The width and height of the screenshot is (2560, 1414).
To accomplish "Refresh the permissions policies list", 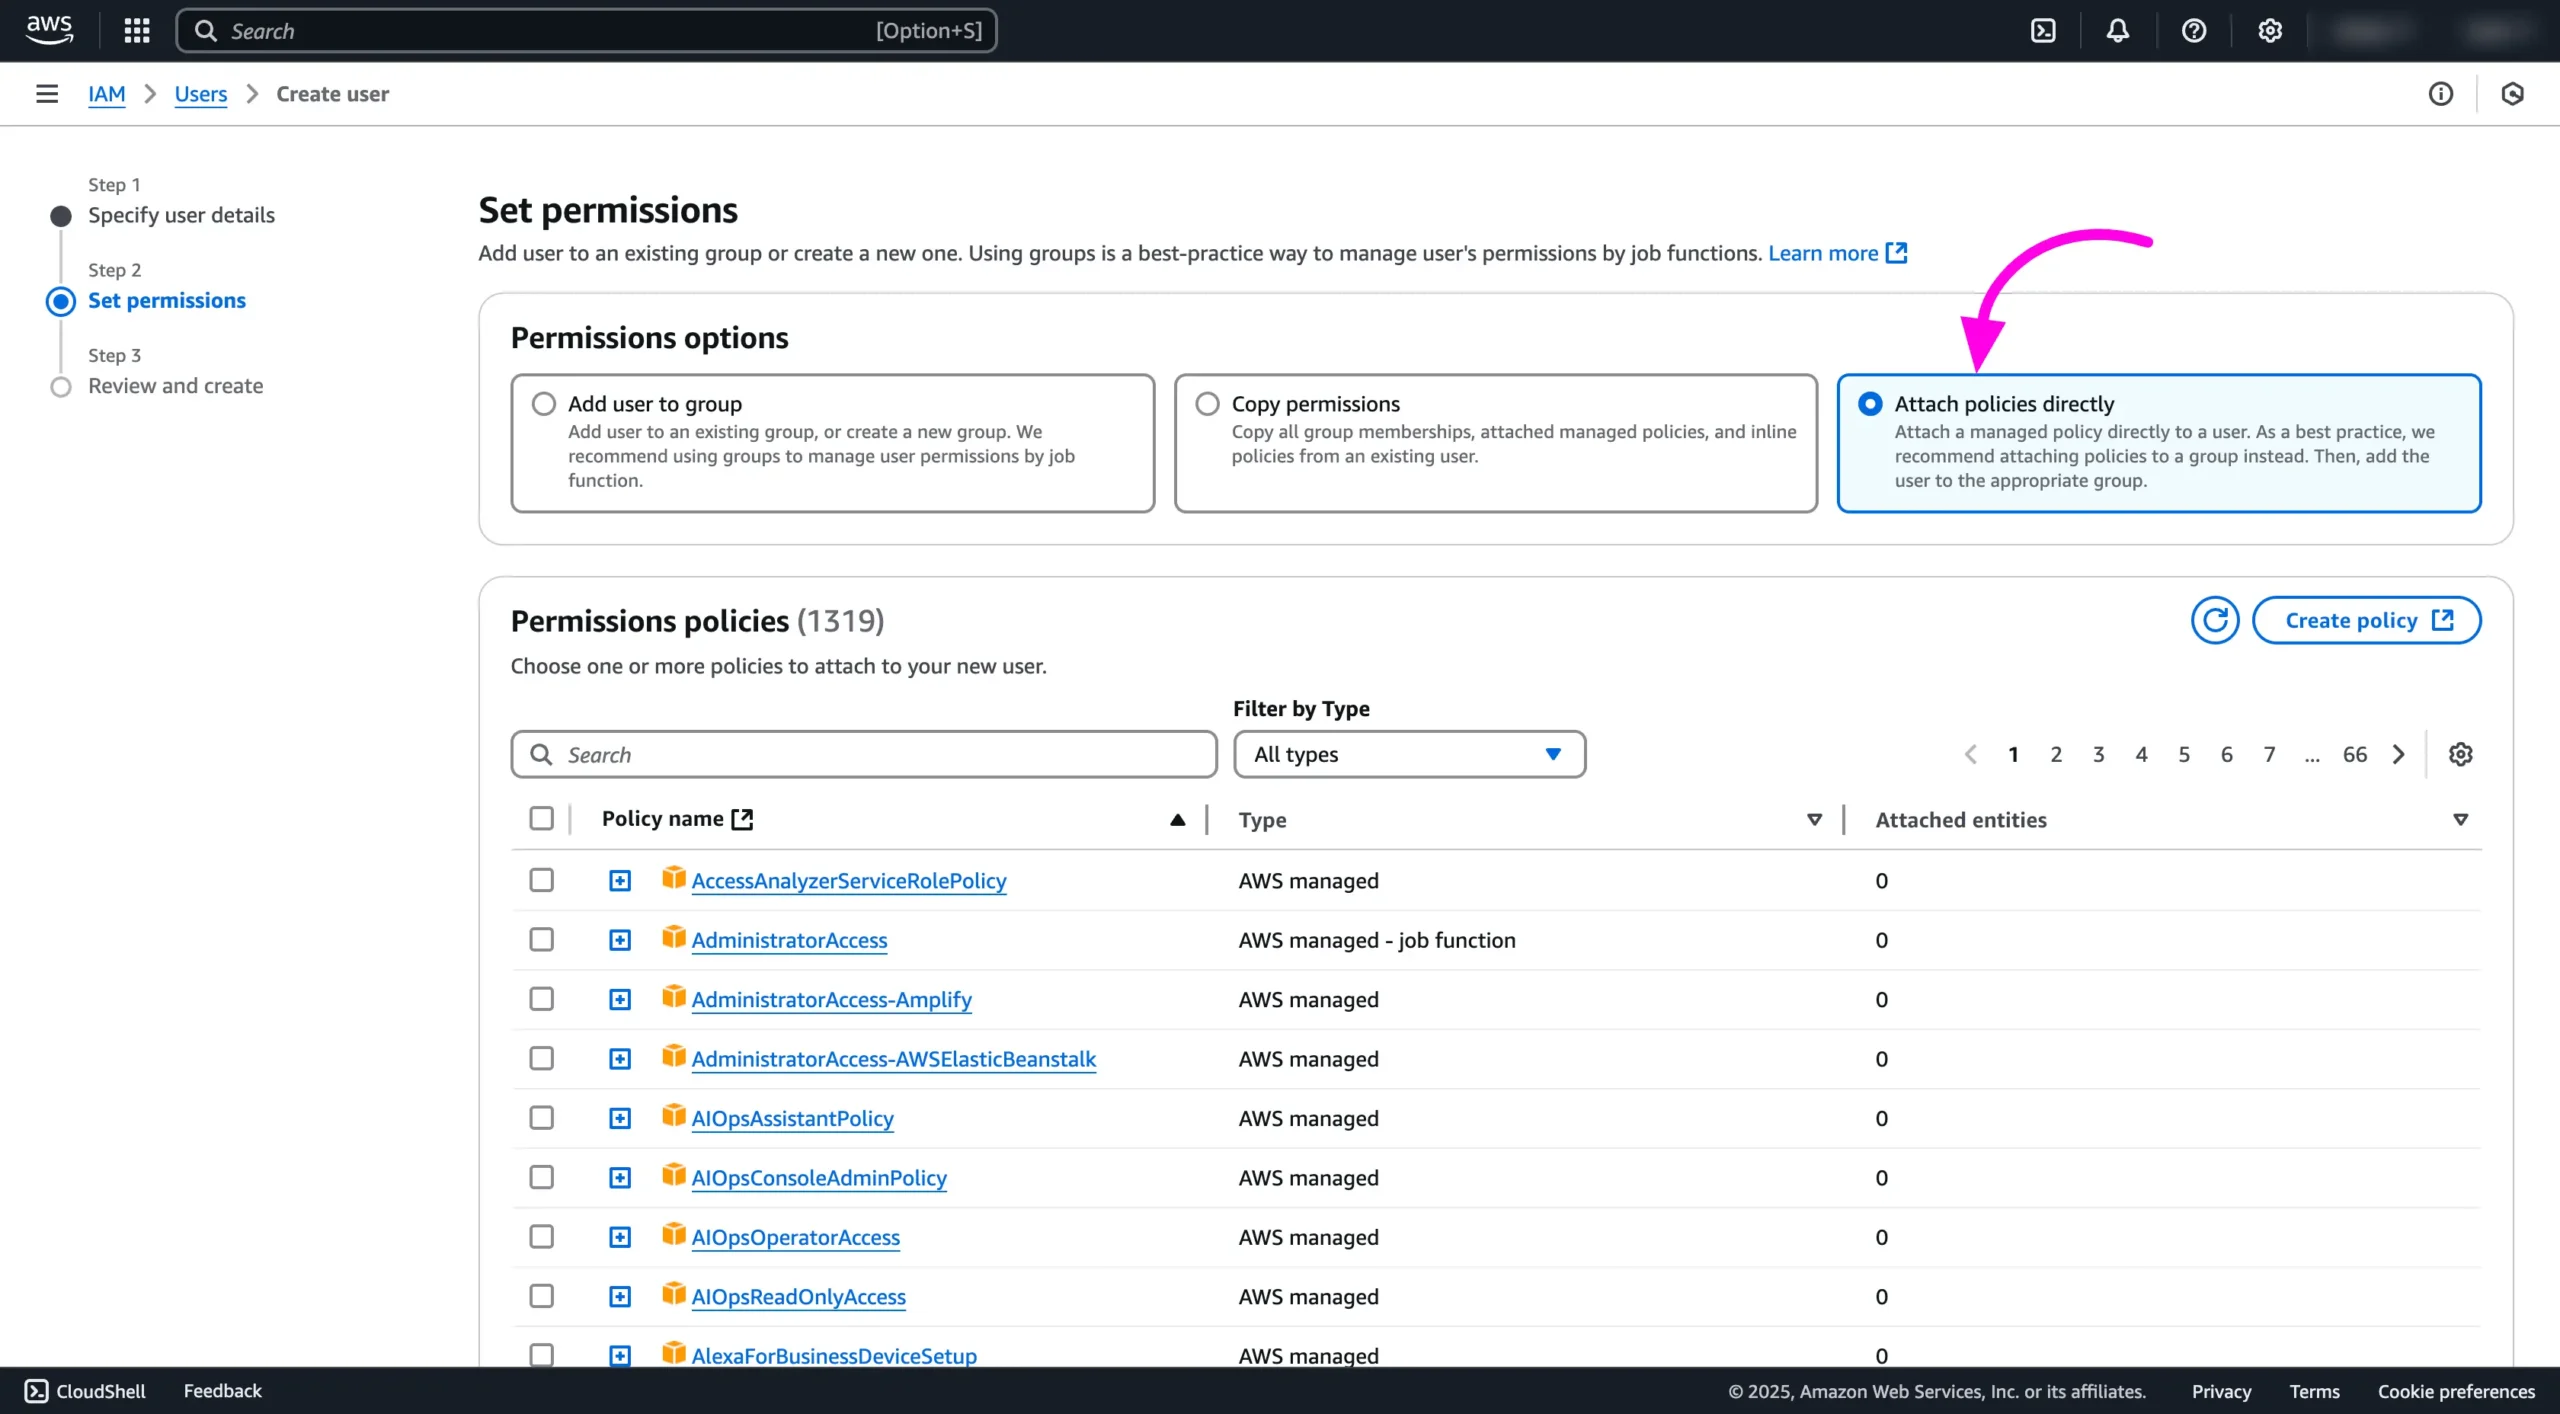I will 2215,620.
